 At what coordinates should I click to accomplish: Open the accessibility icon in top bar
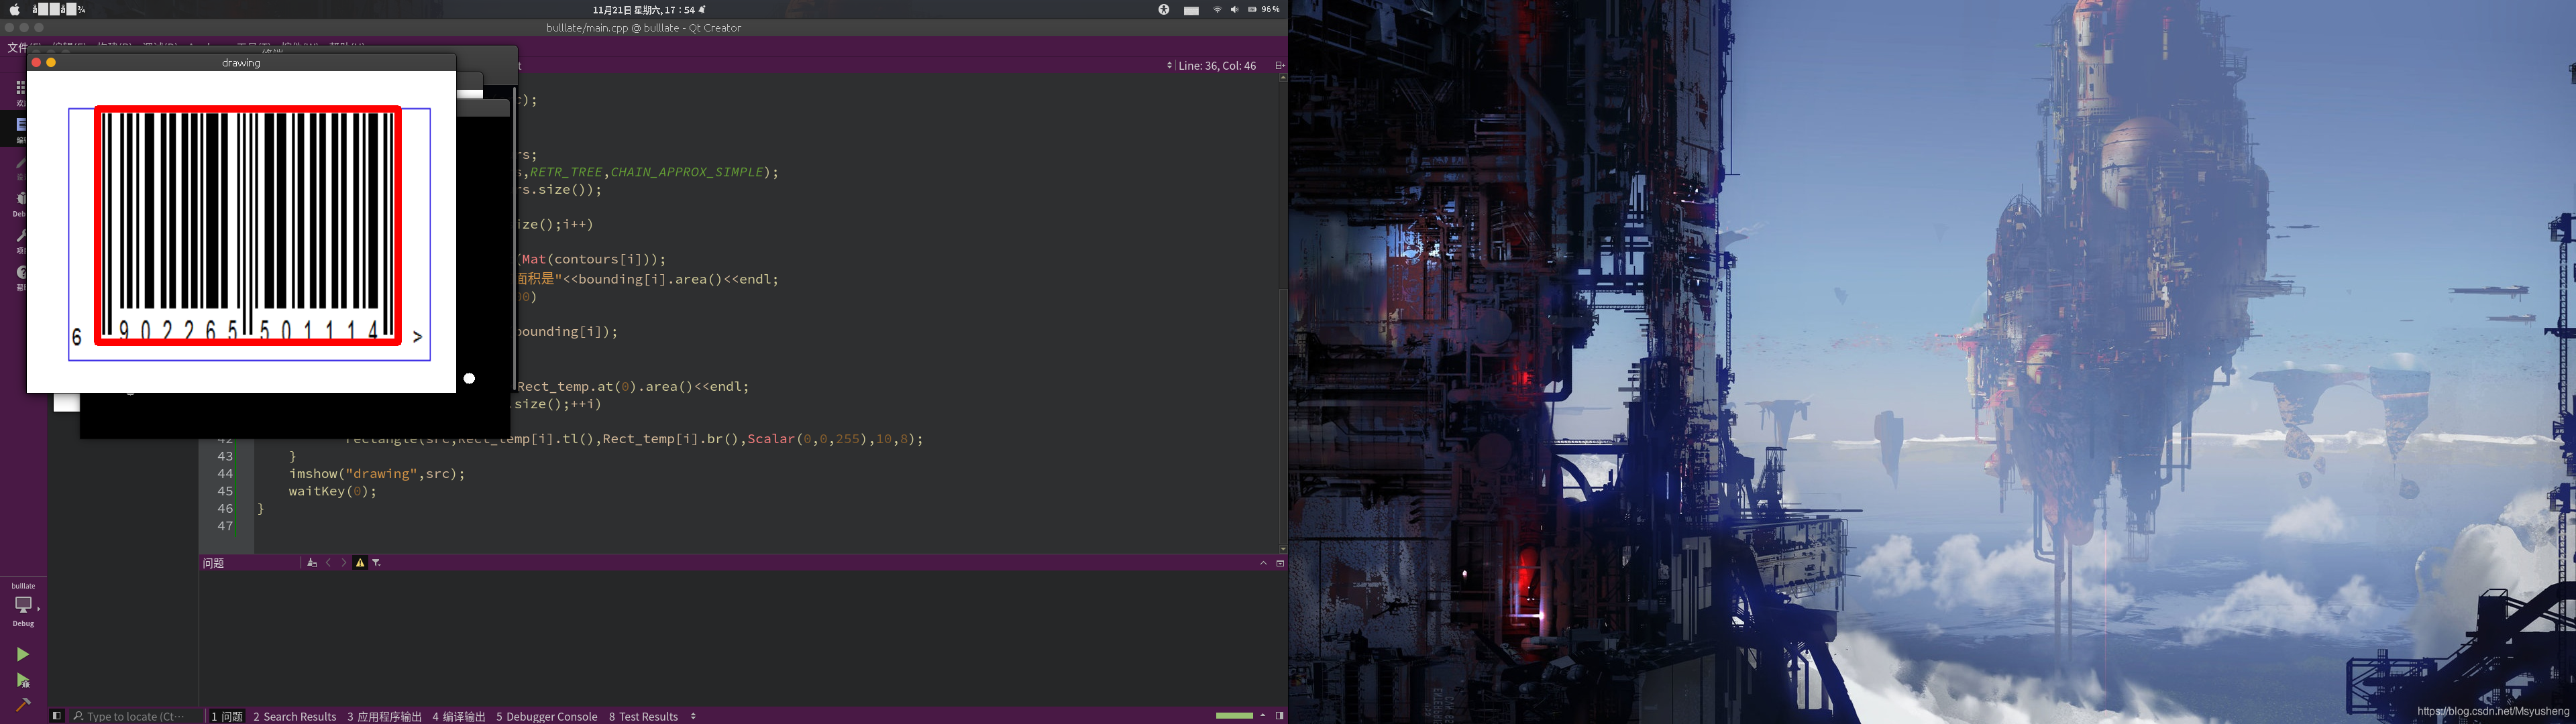point(1164,10)
